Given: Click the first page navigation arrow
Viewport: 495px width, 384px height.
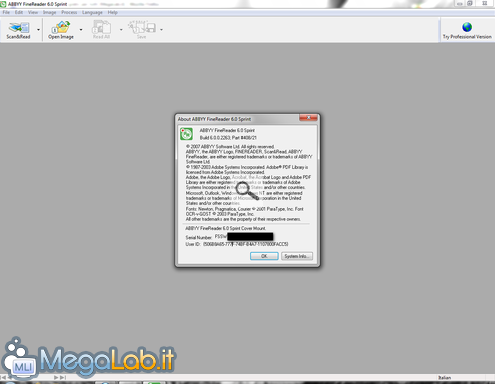Looking at the screenshot, I should point(3,377).
